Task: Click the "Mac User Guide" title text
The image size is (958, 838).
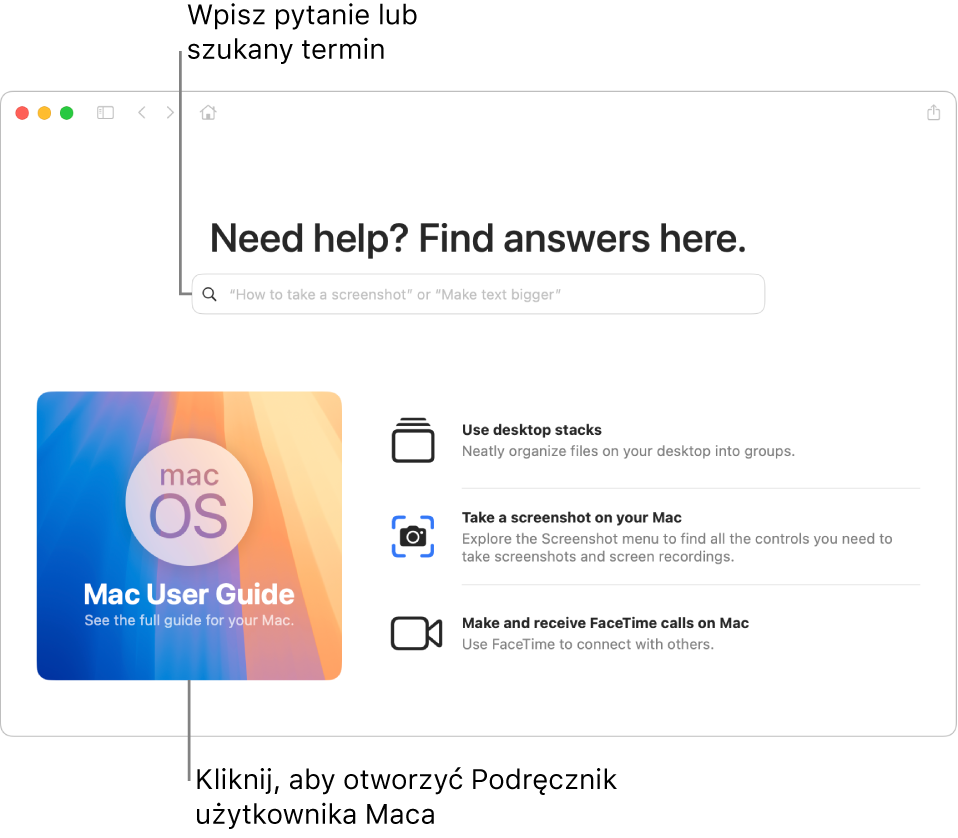Action: pos(189,595)
